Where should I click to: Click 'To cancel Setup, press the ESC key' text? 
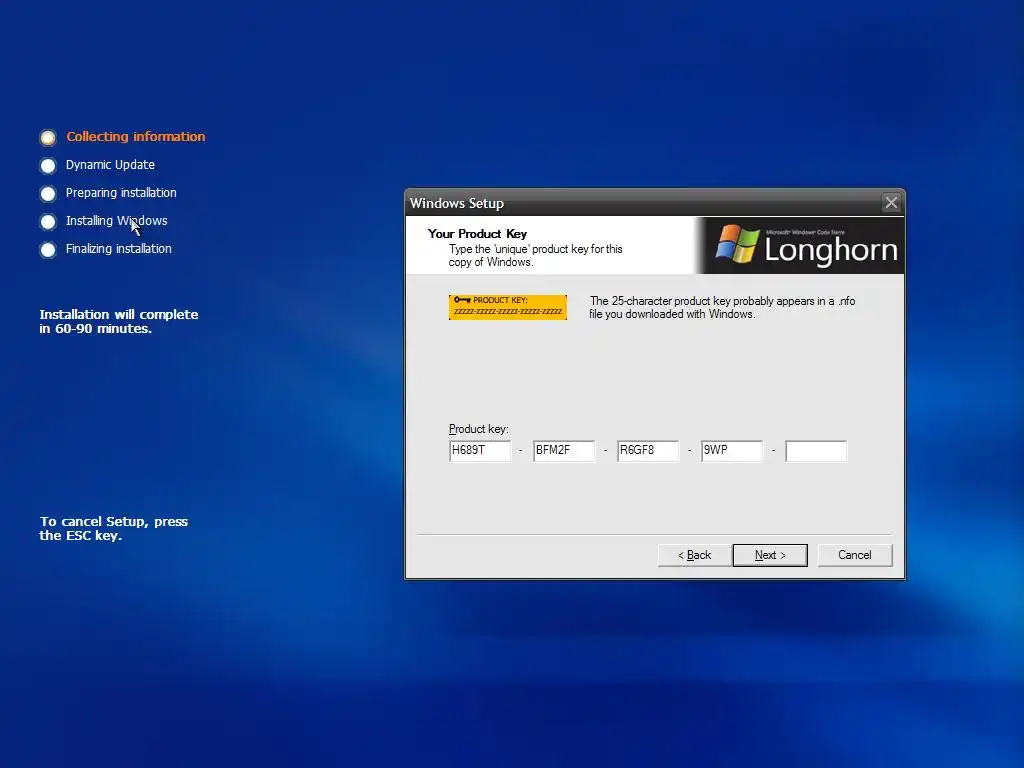[114, 528]
